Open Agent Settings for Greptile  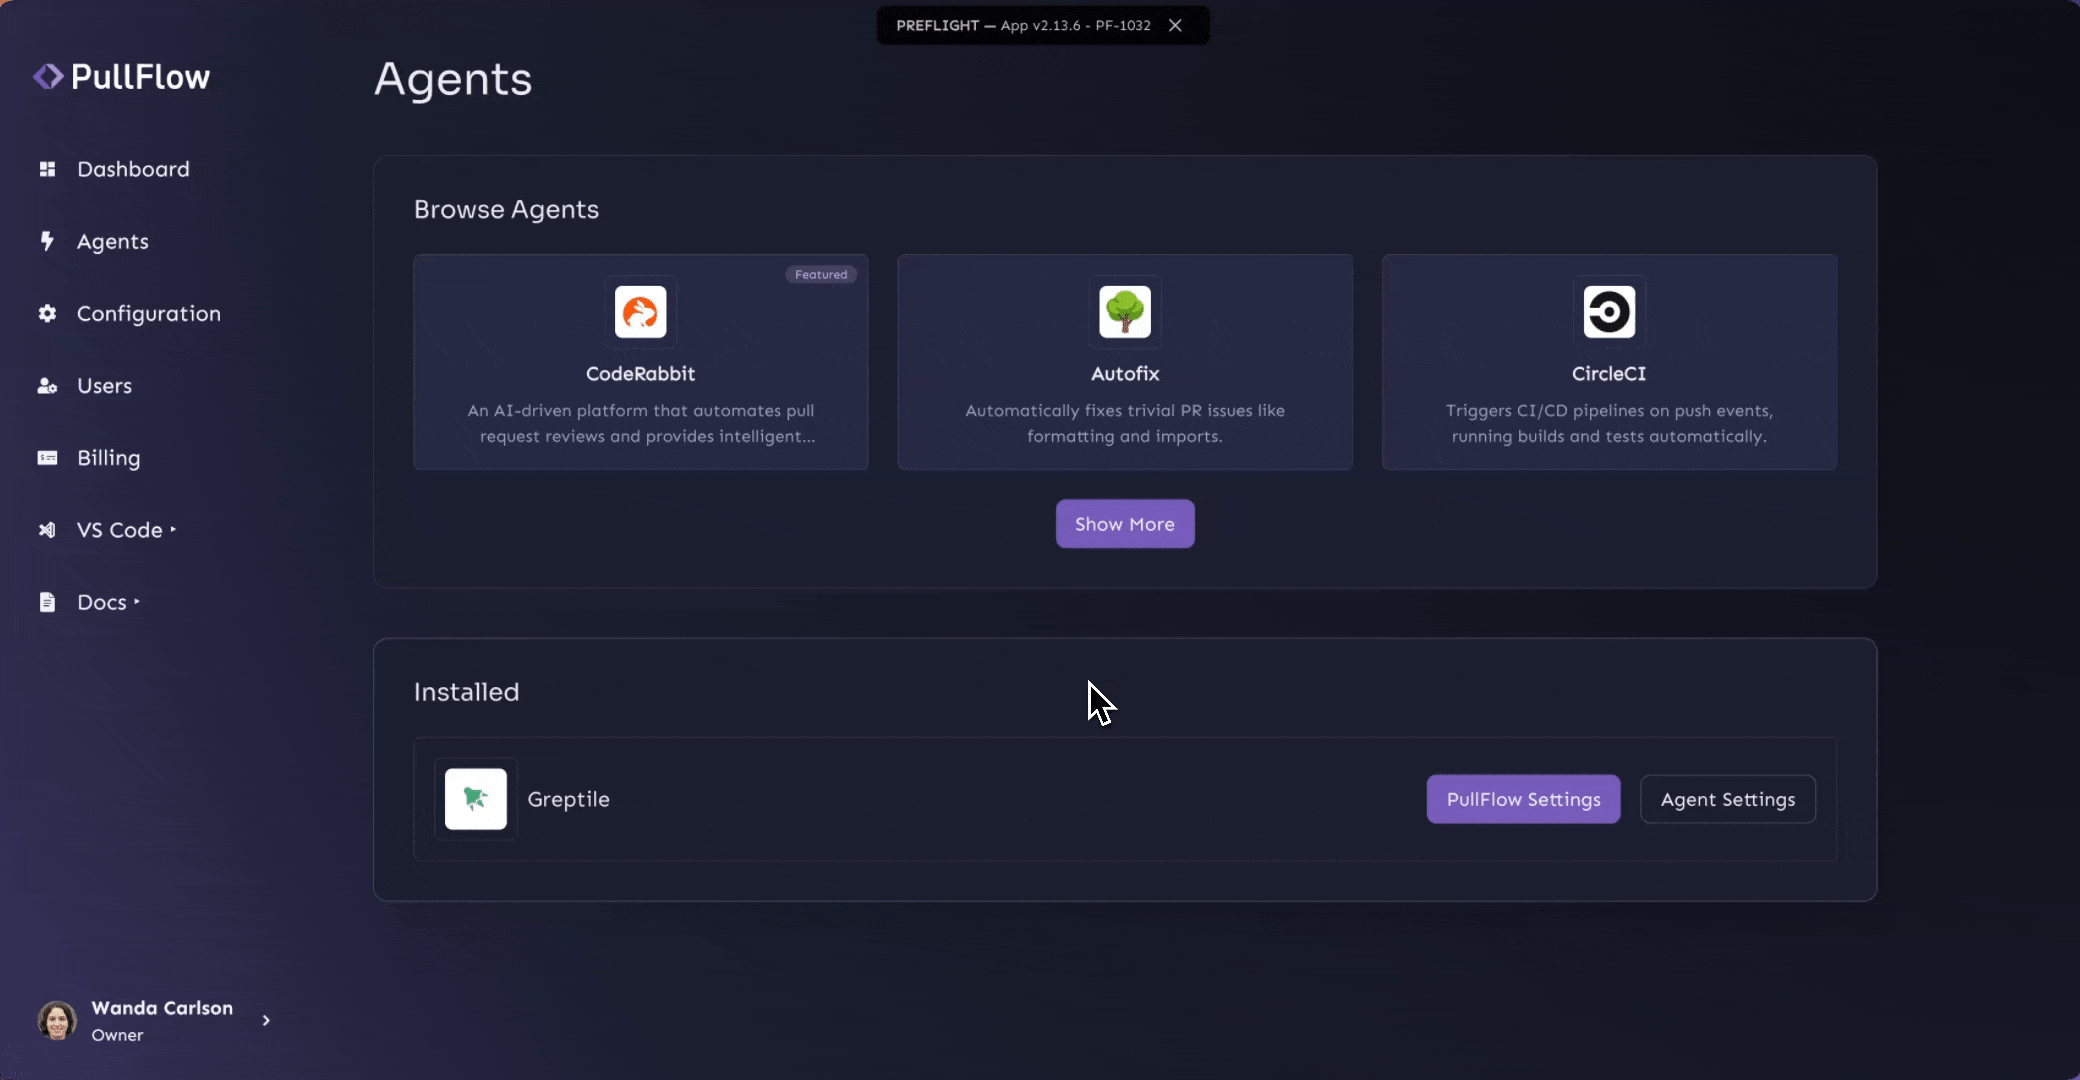tap(1728, 799)
